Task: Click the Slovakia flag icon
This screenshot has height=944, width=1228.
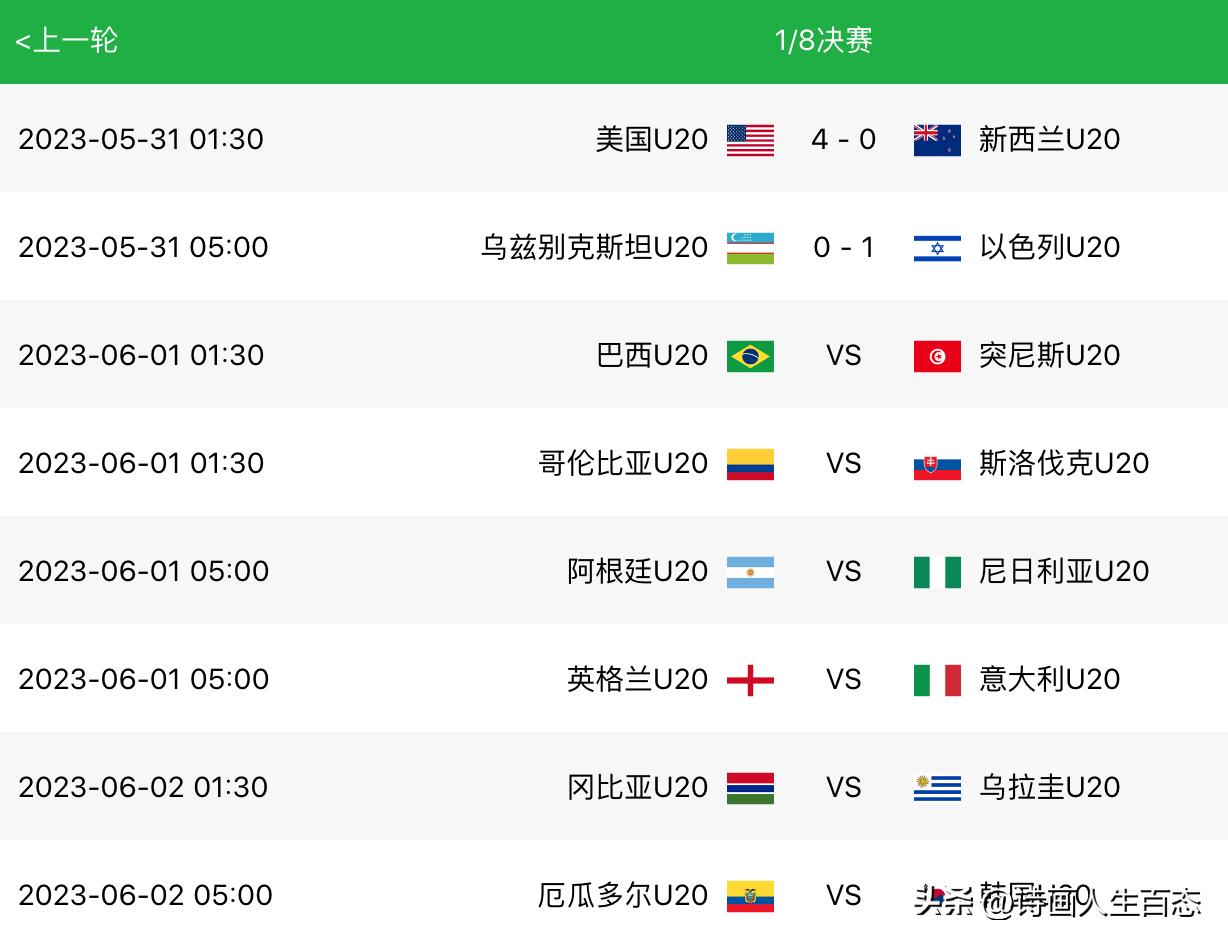Action: coord(937,464)
